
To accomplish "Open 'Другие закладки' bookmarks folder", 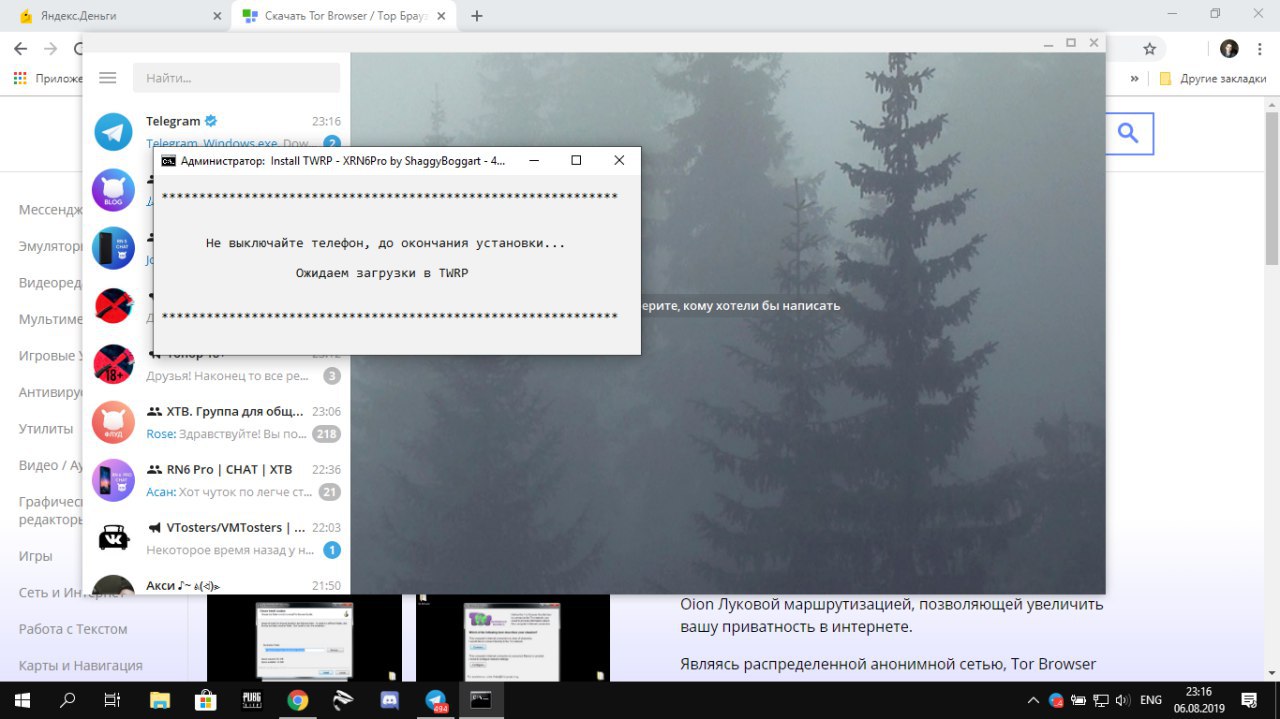I will (1212, 78).
